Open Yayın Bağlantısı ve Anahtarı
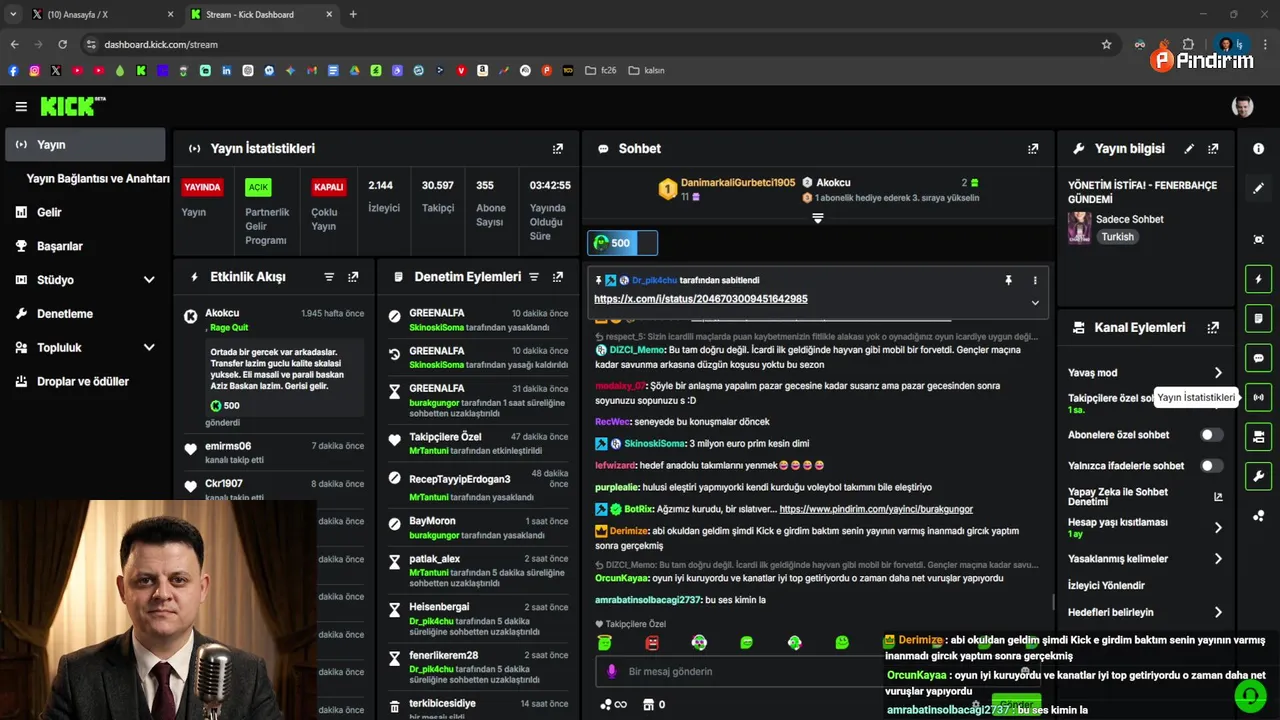This screenshot has height=720, width=1280. point(98,178)
